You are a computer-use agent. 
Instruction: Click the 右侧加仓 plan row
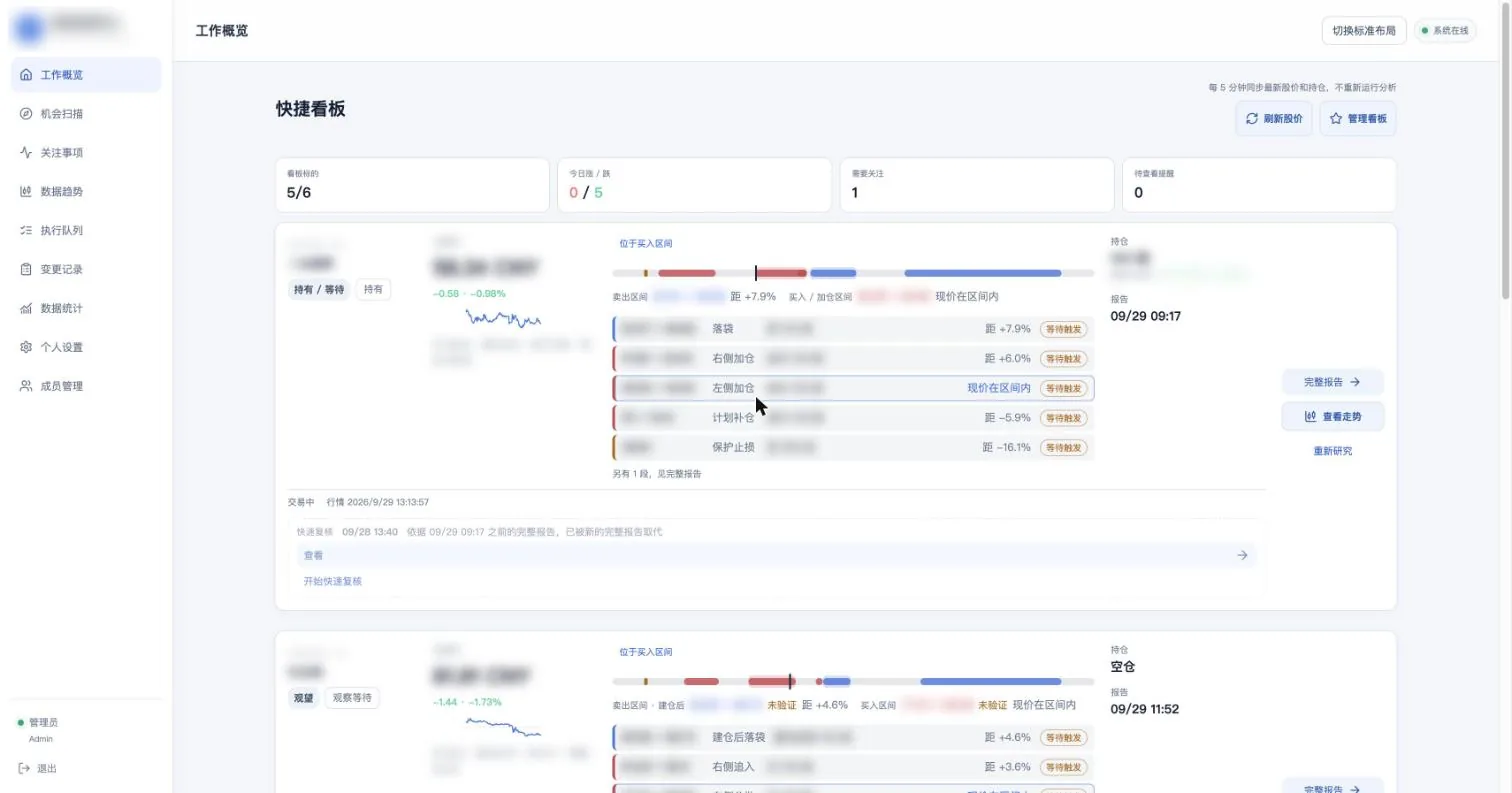853,358
